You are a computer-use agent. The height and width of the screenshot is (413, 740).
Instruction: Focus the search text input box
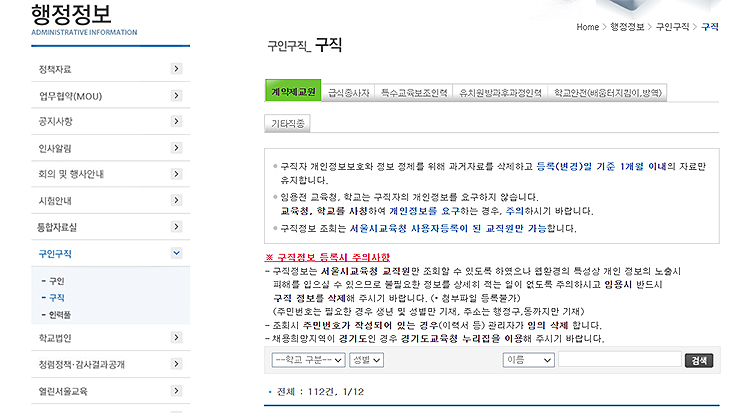tap(620, 360)
